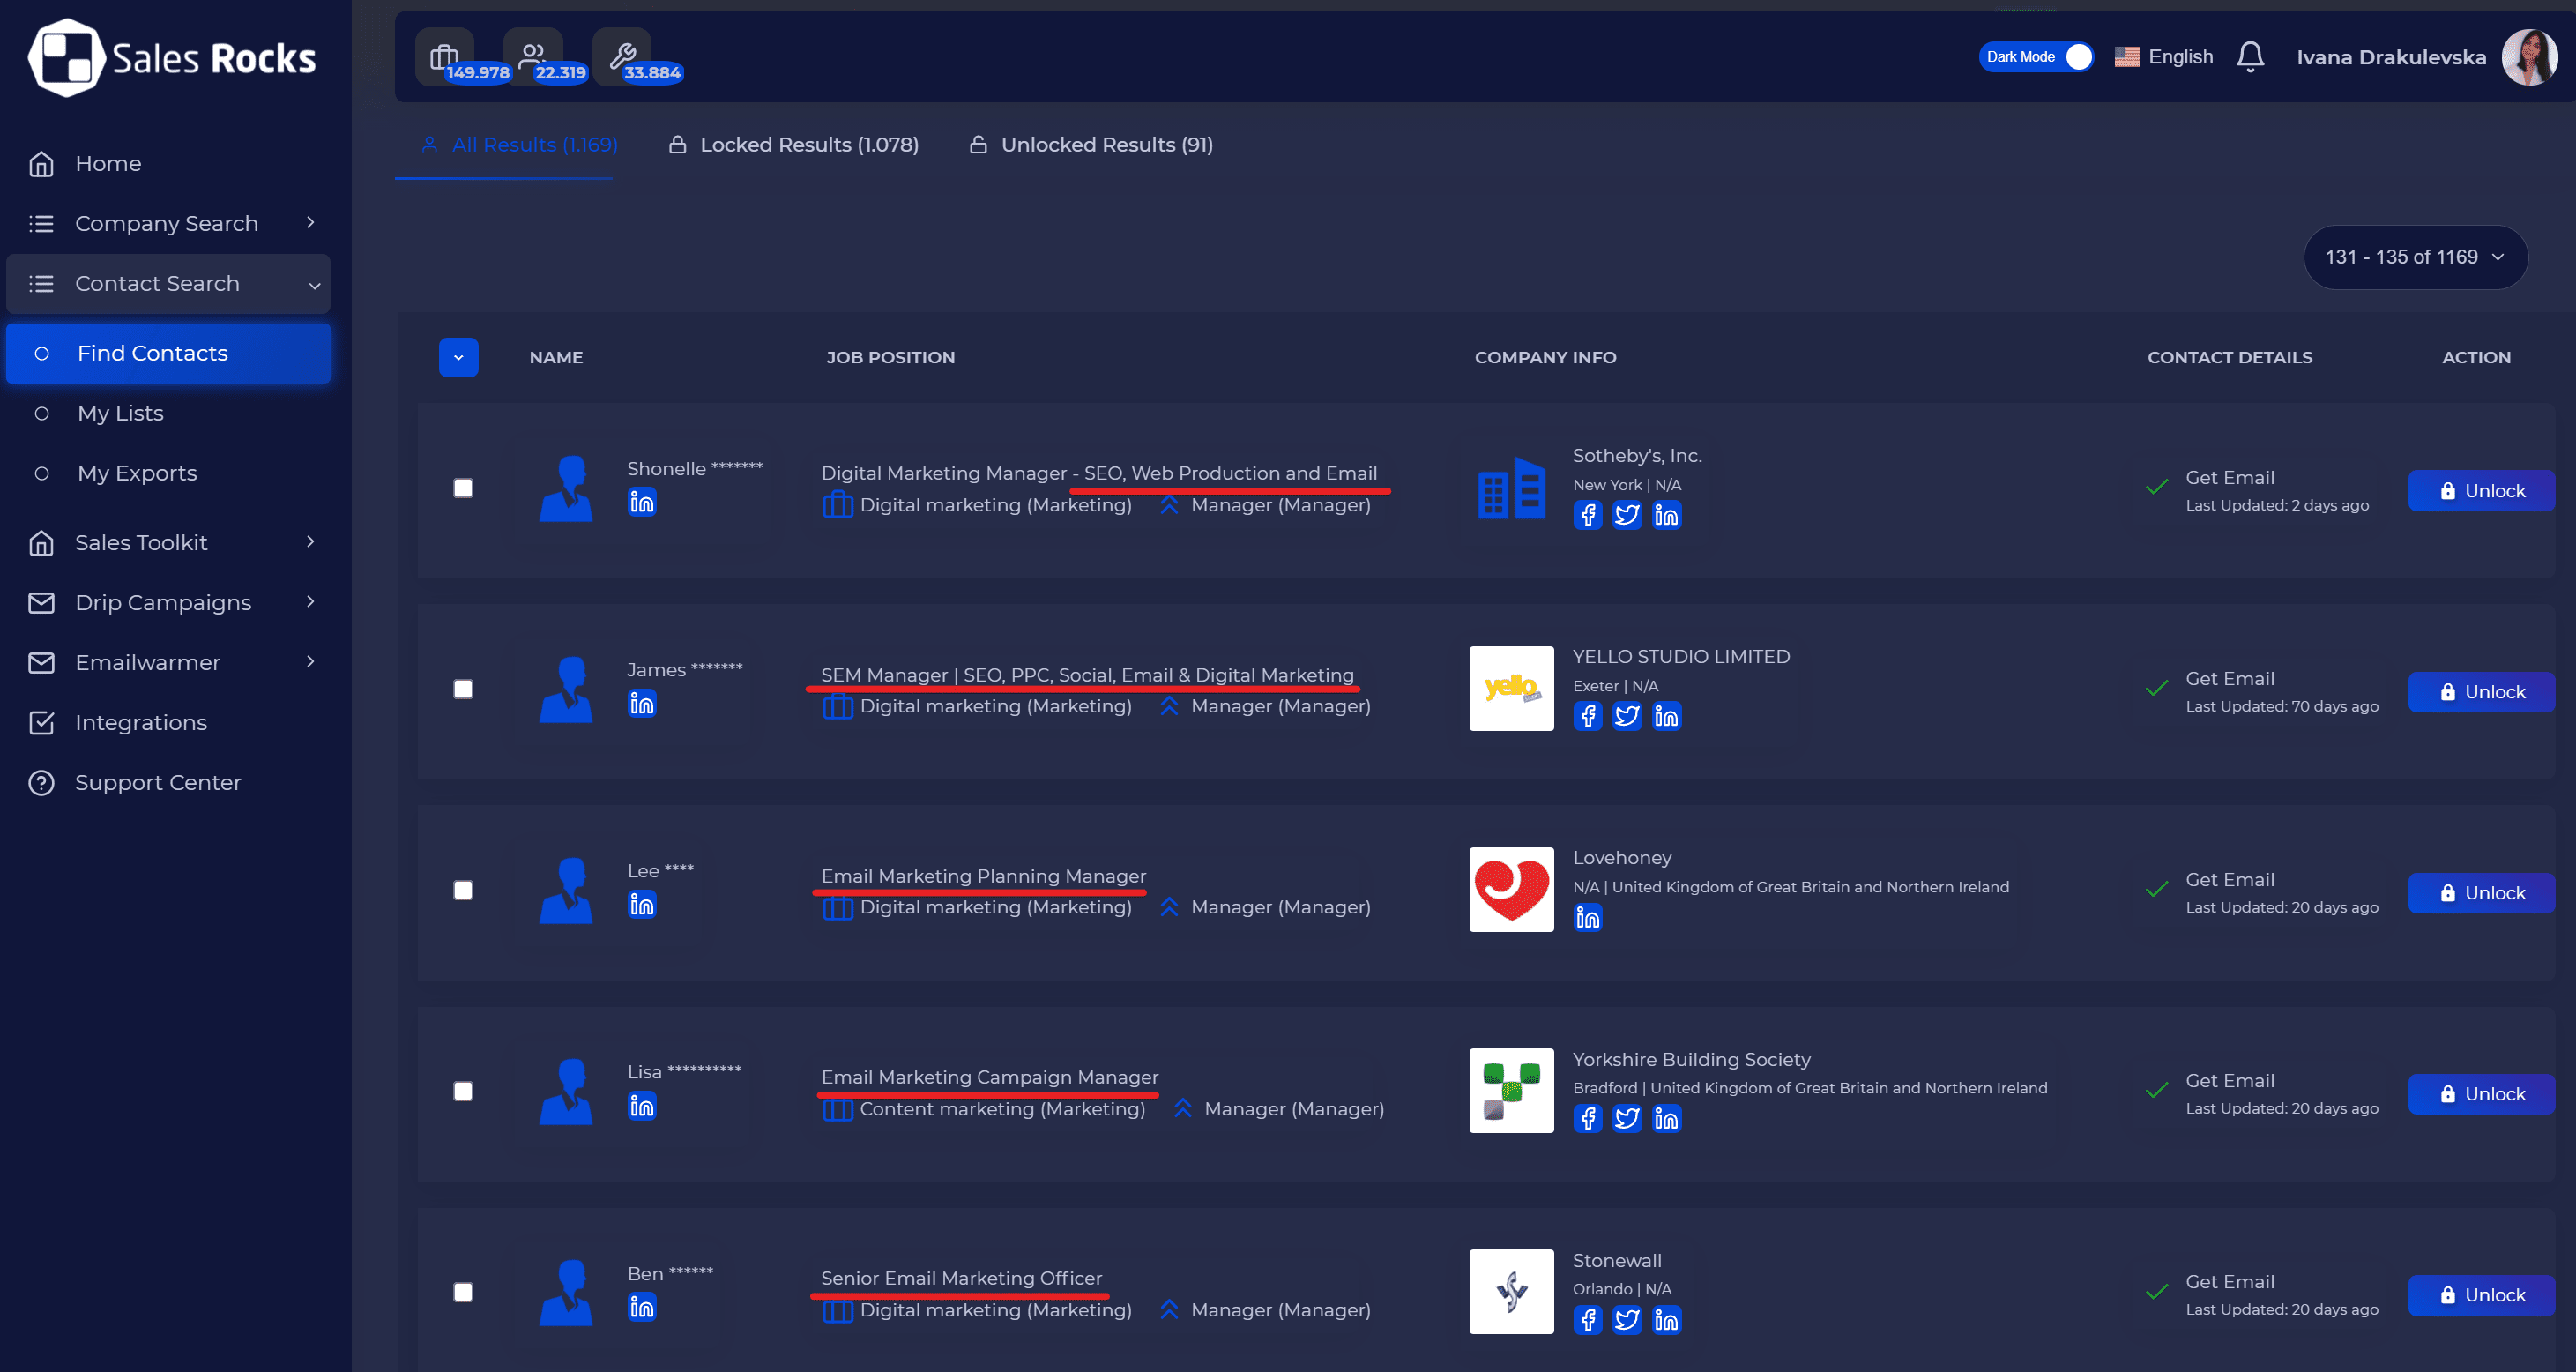
Task: Check the box for Shonelle's row
Action: pos(463,488)
